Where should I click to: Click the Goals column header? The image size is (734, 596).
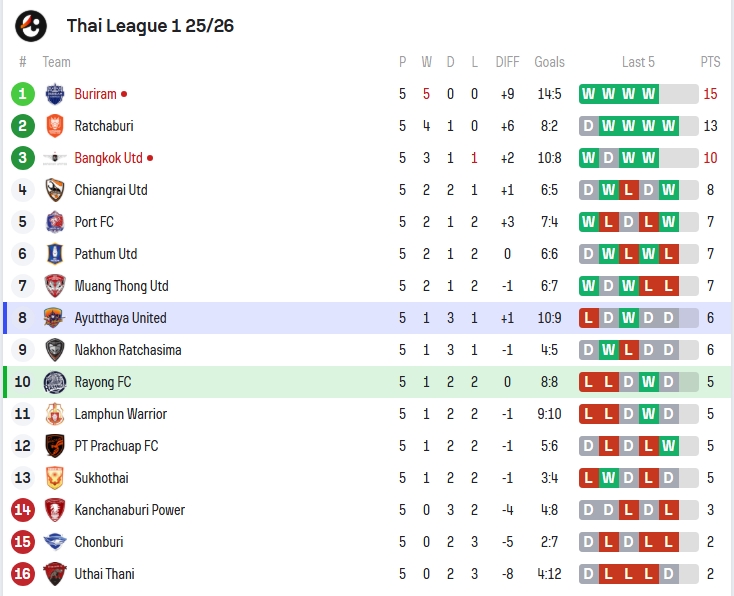(x=550, y=62)
